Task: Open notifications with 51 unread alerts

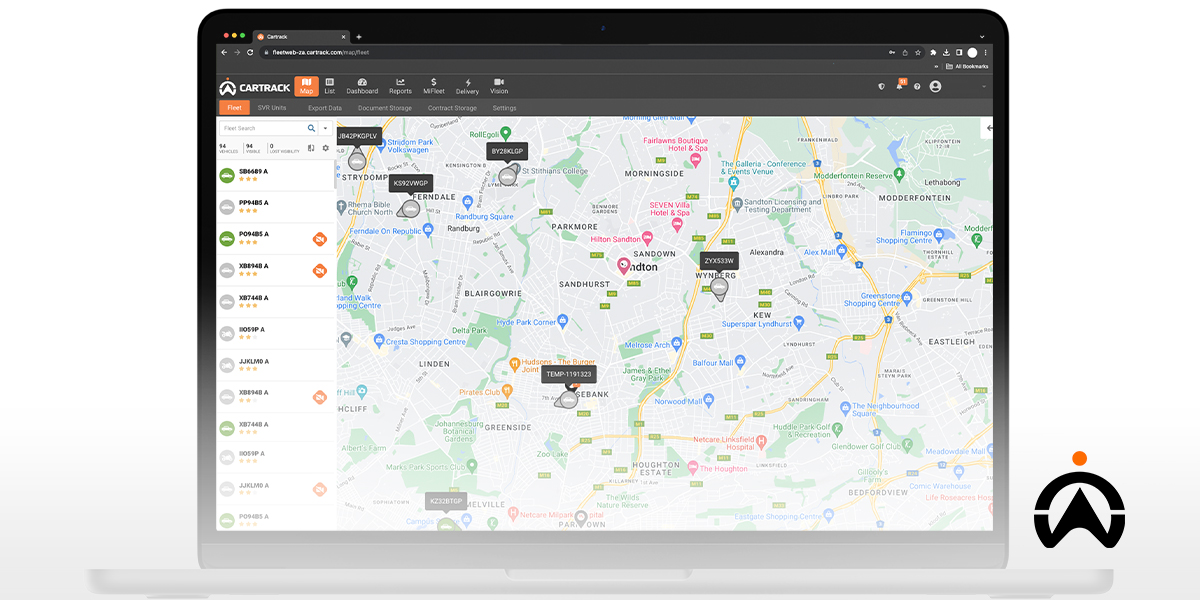Action: tap(899, 87)
